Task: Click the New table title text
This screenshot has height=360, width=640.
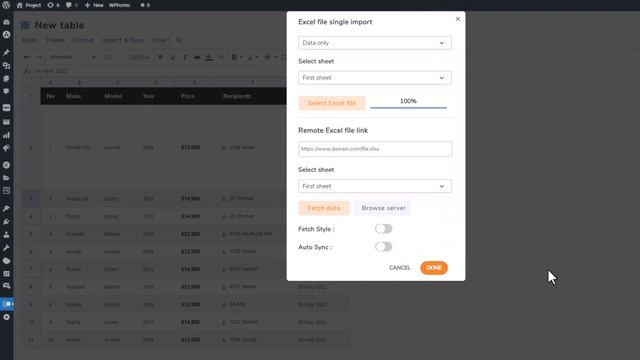Action: pos(59,25)
